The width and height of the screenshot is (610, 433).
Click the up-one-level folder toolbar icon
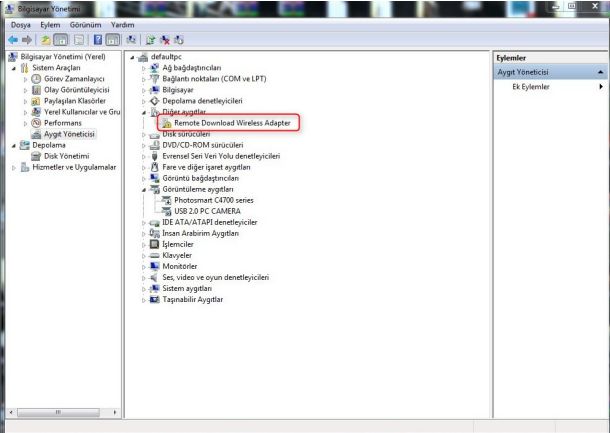pos(46,38)
